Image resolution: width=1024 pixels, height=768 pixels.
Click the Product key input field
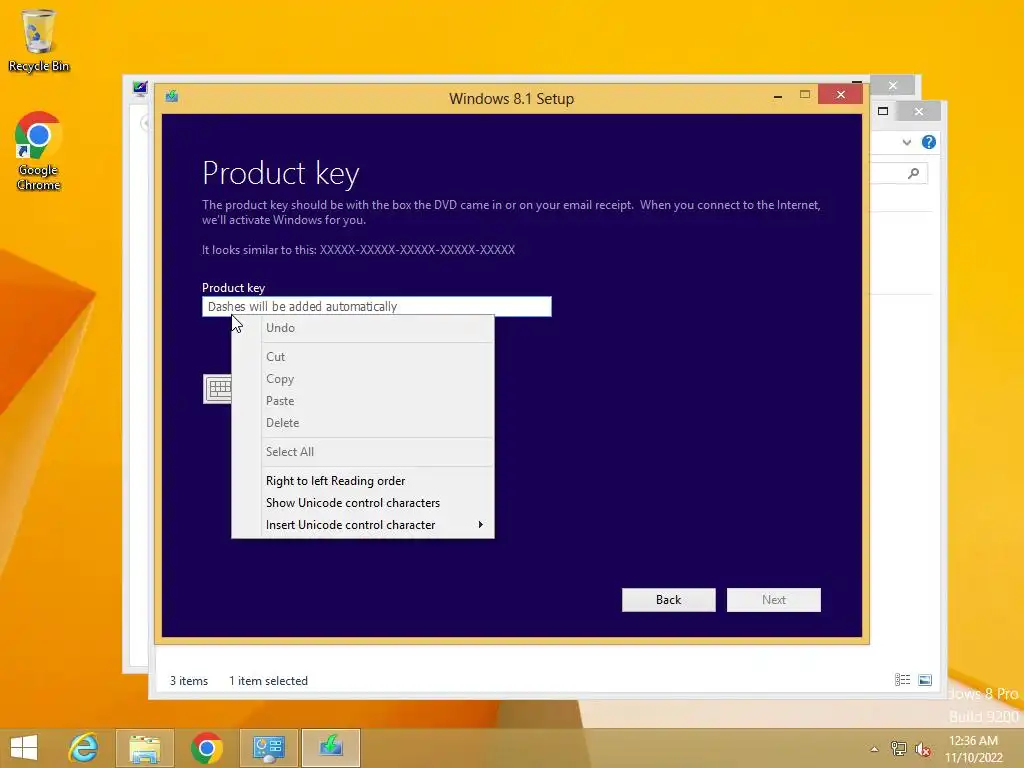coord(377,306)
